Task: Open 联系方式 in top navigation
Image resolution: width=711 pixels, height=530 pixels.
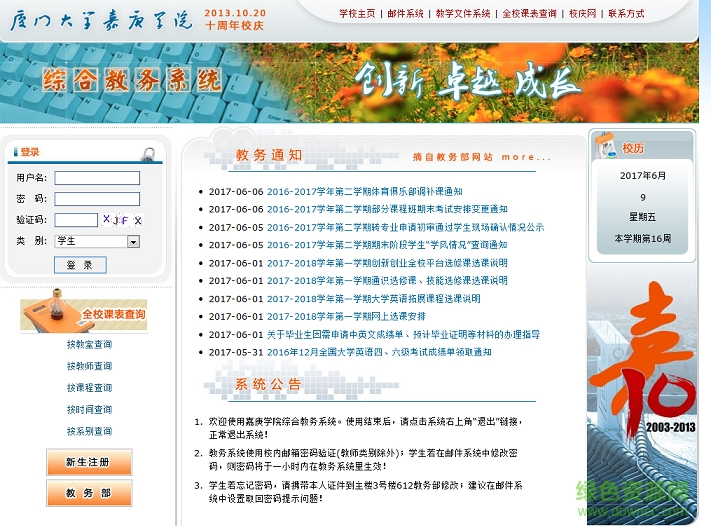Action: (626, 14)
